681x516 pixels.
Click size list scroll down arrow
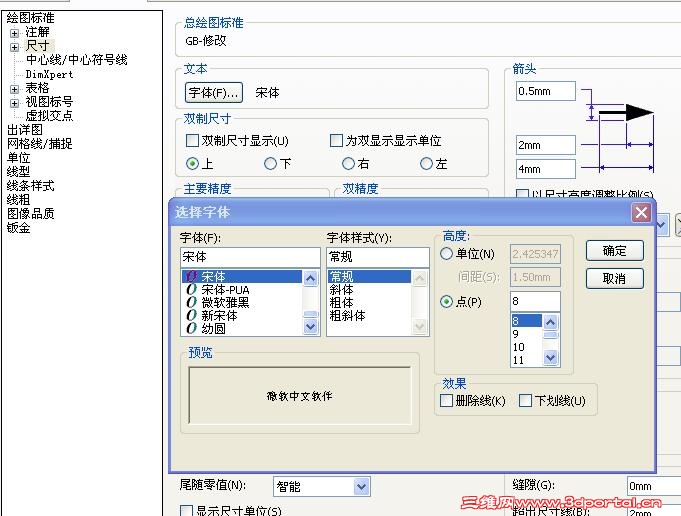point(551,357)
